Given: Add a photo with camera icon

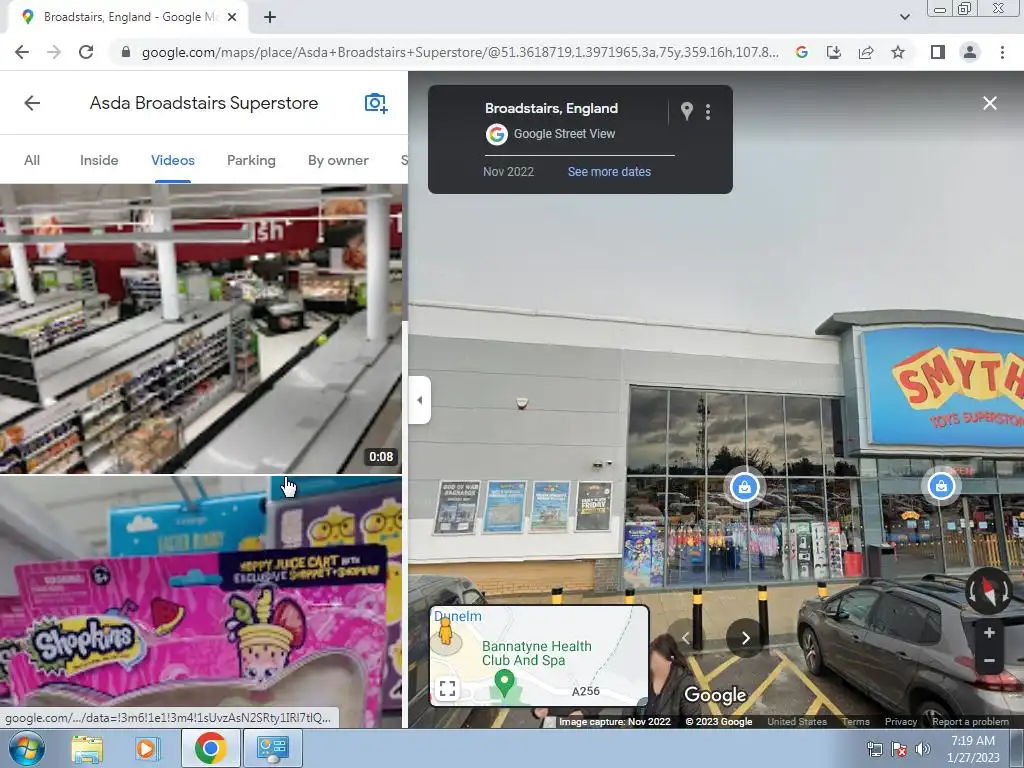Looking at the screenshot, I should click(x=376, y=103).
